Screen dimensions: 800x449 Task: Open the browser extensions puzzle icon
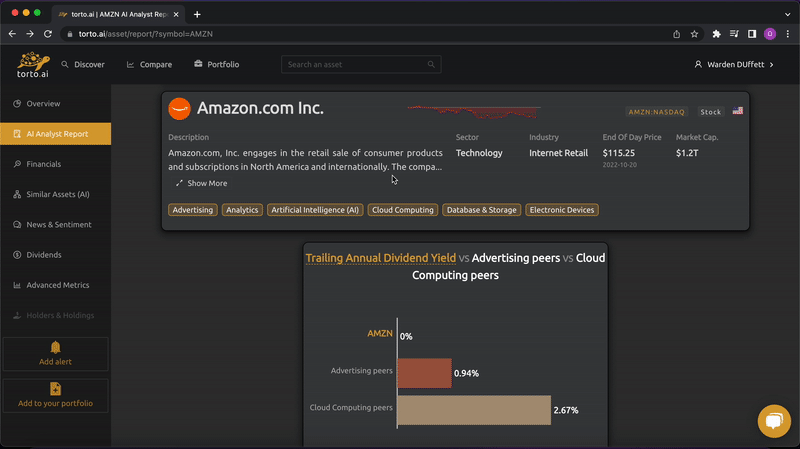tap(716, 34)
